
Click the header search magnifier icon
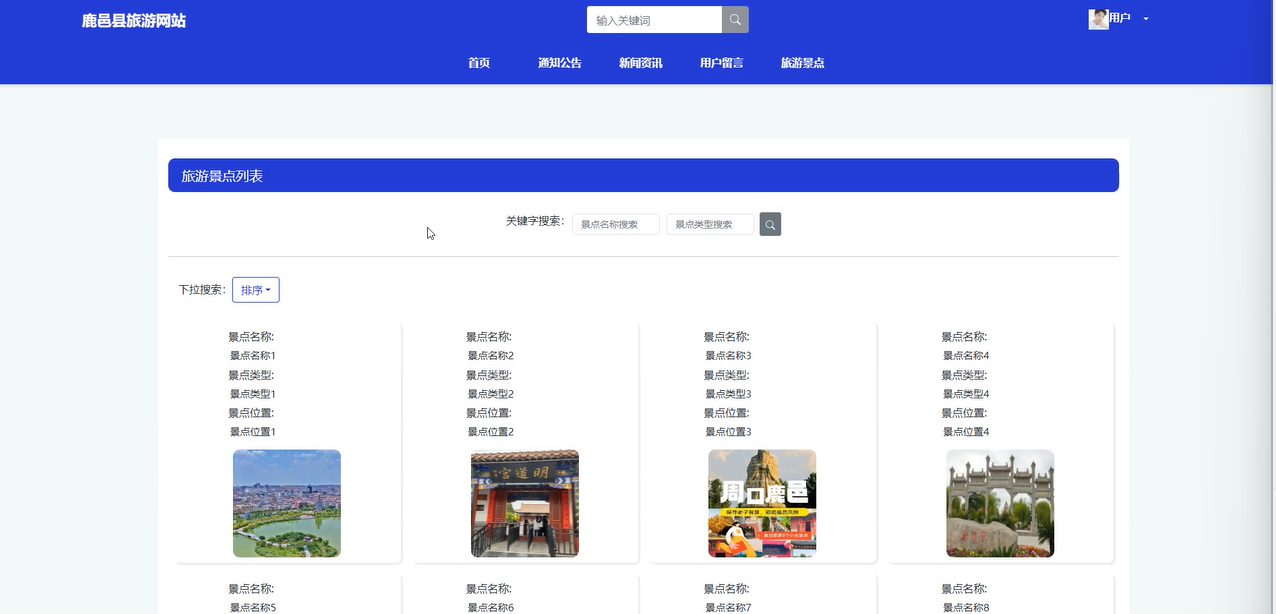pos(735,20)
